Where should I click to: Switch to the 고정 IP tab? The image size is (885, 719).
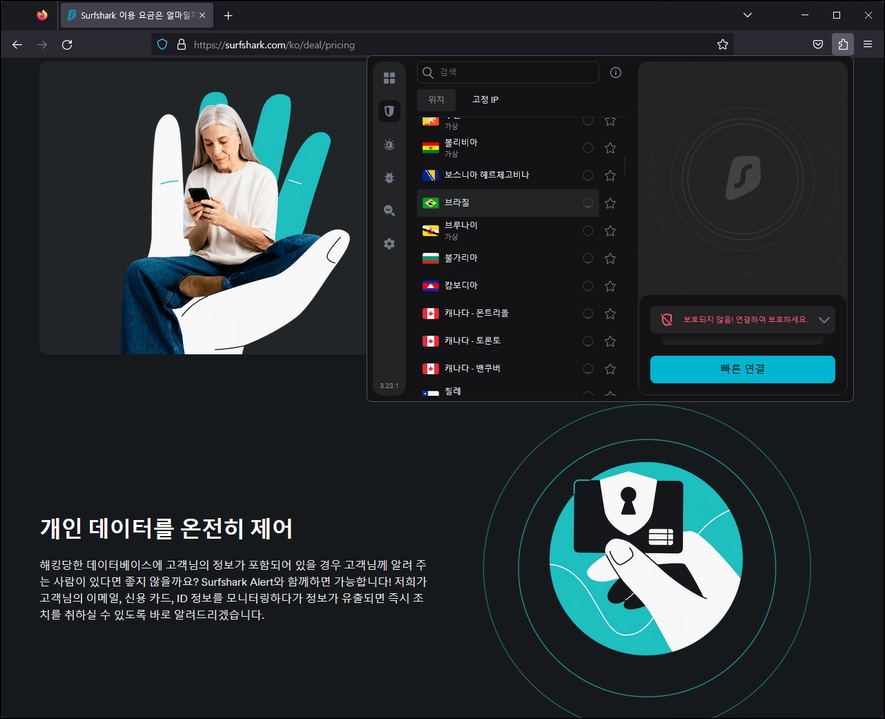tap(485, 100)
